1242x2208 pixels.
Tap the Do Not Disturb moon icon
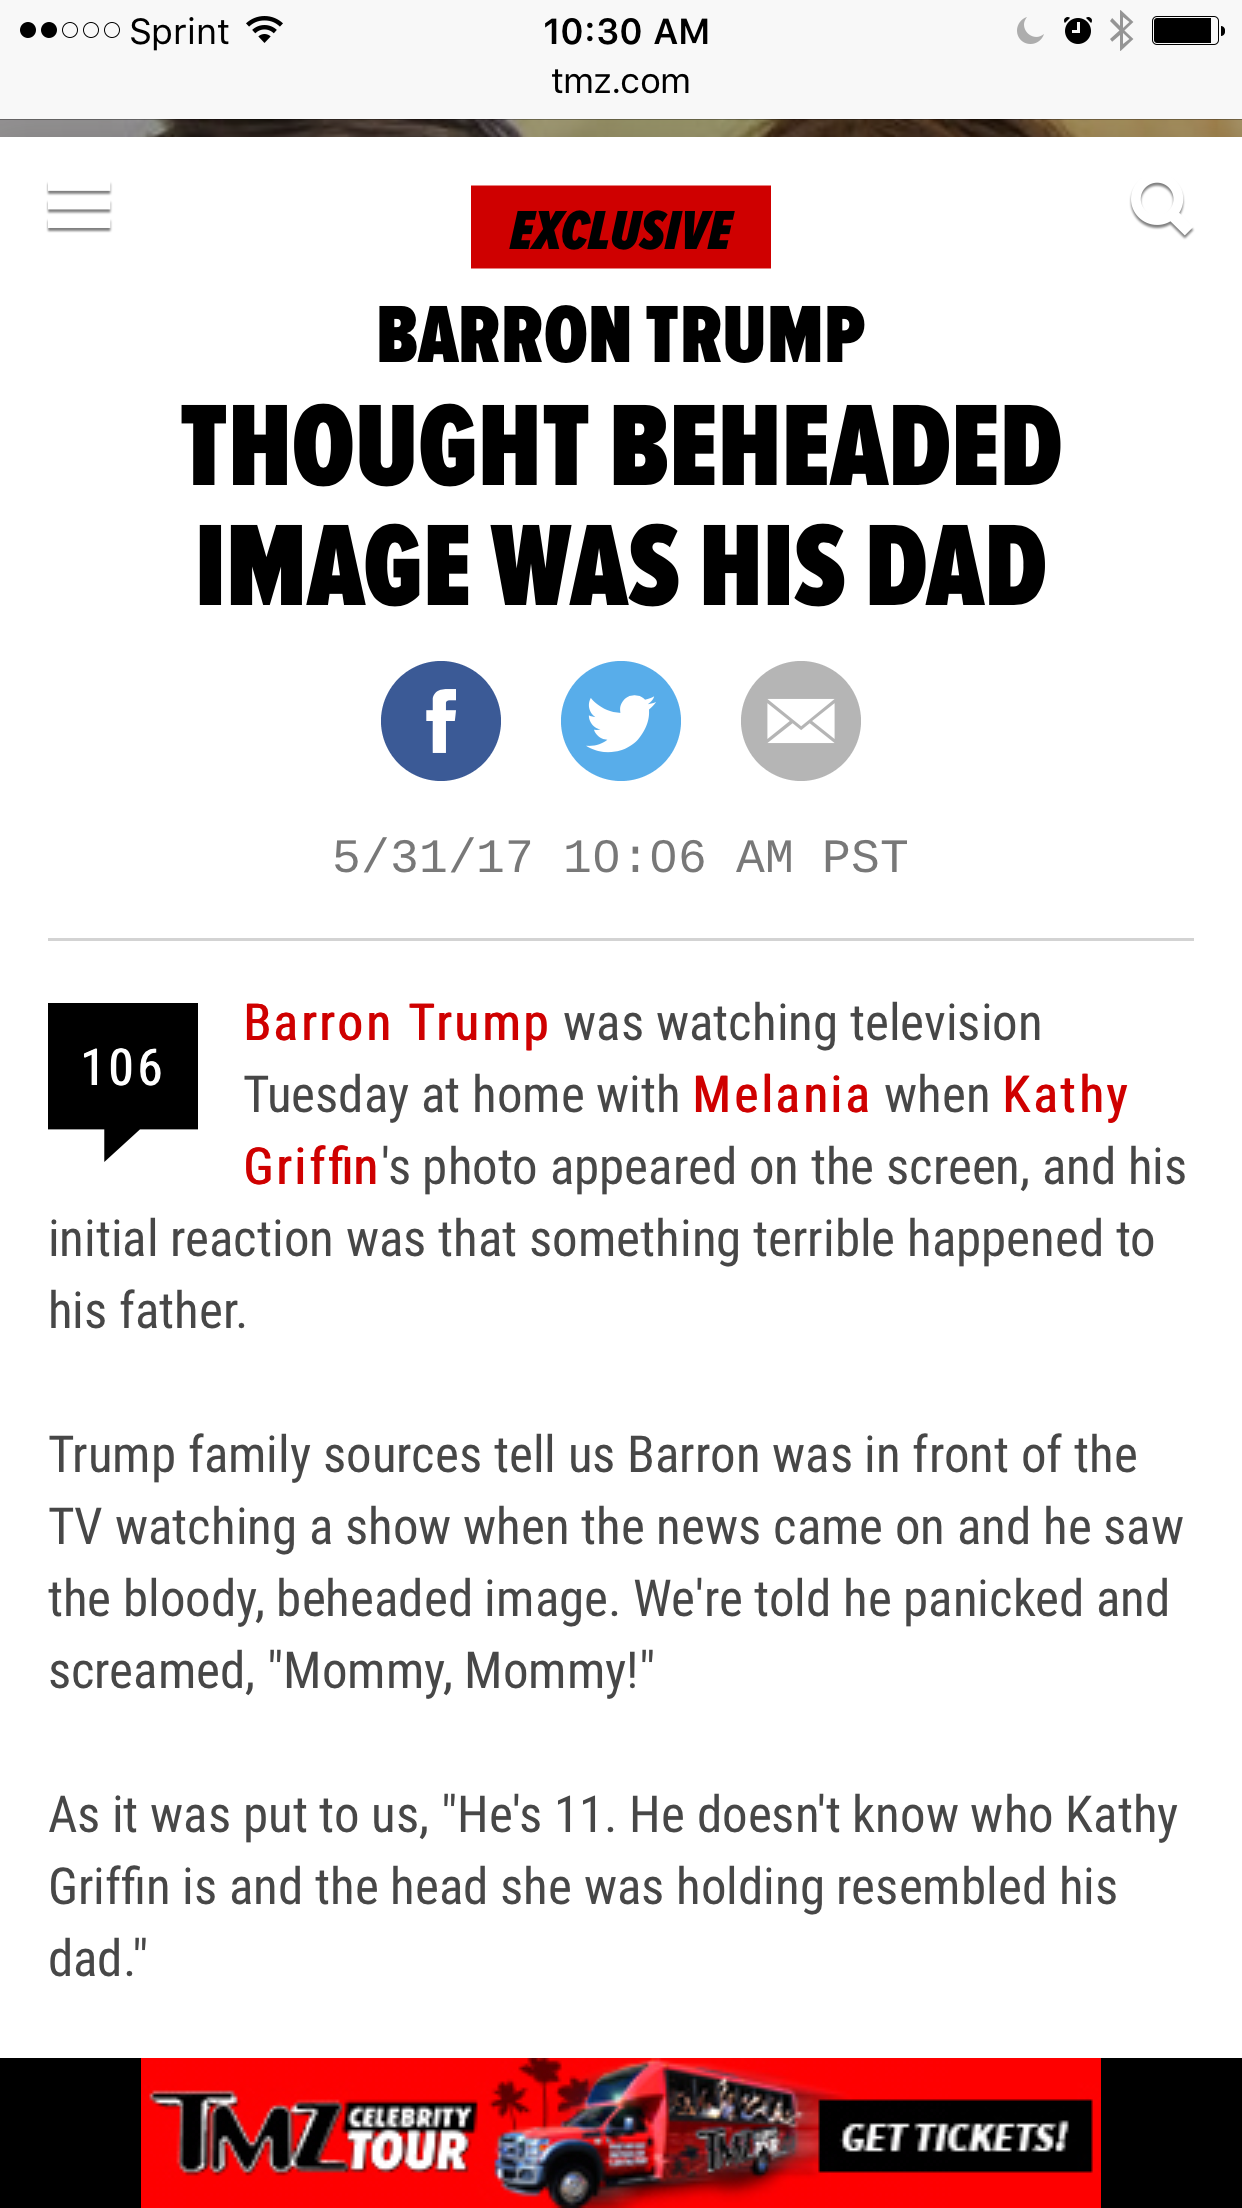[x=1029, y=32]
